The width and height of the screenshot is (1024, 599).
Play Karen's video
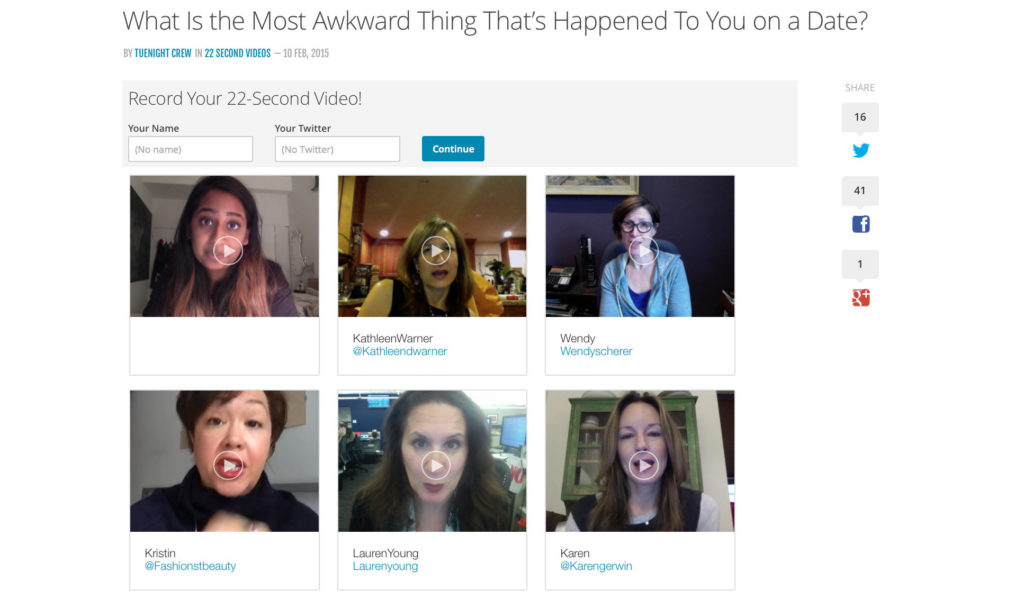(643, 466)
